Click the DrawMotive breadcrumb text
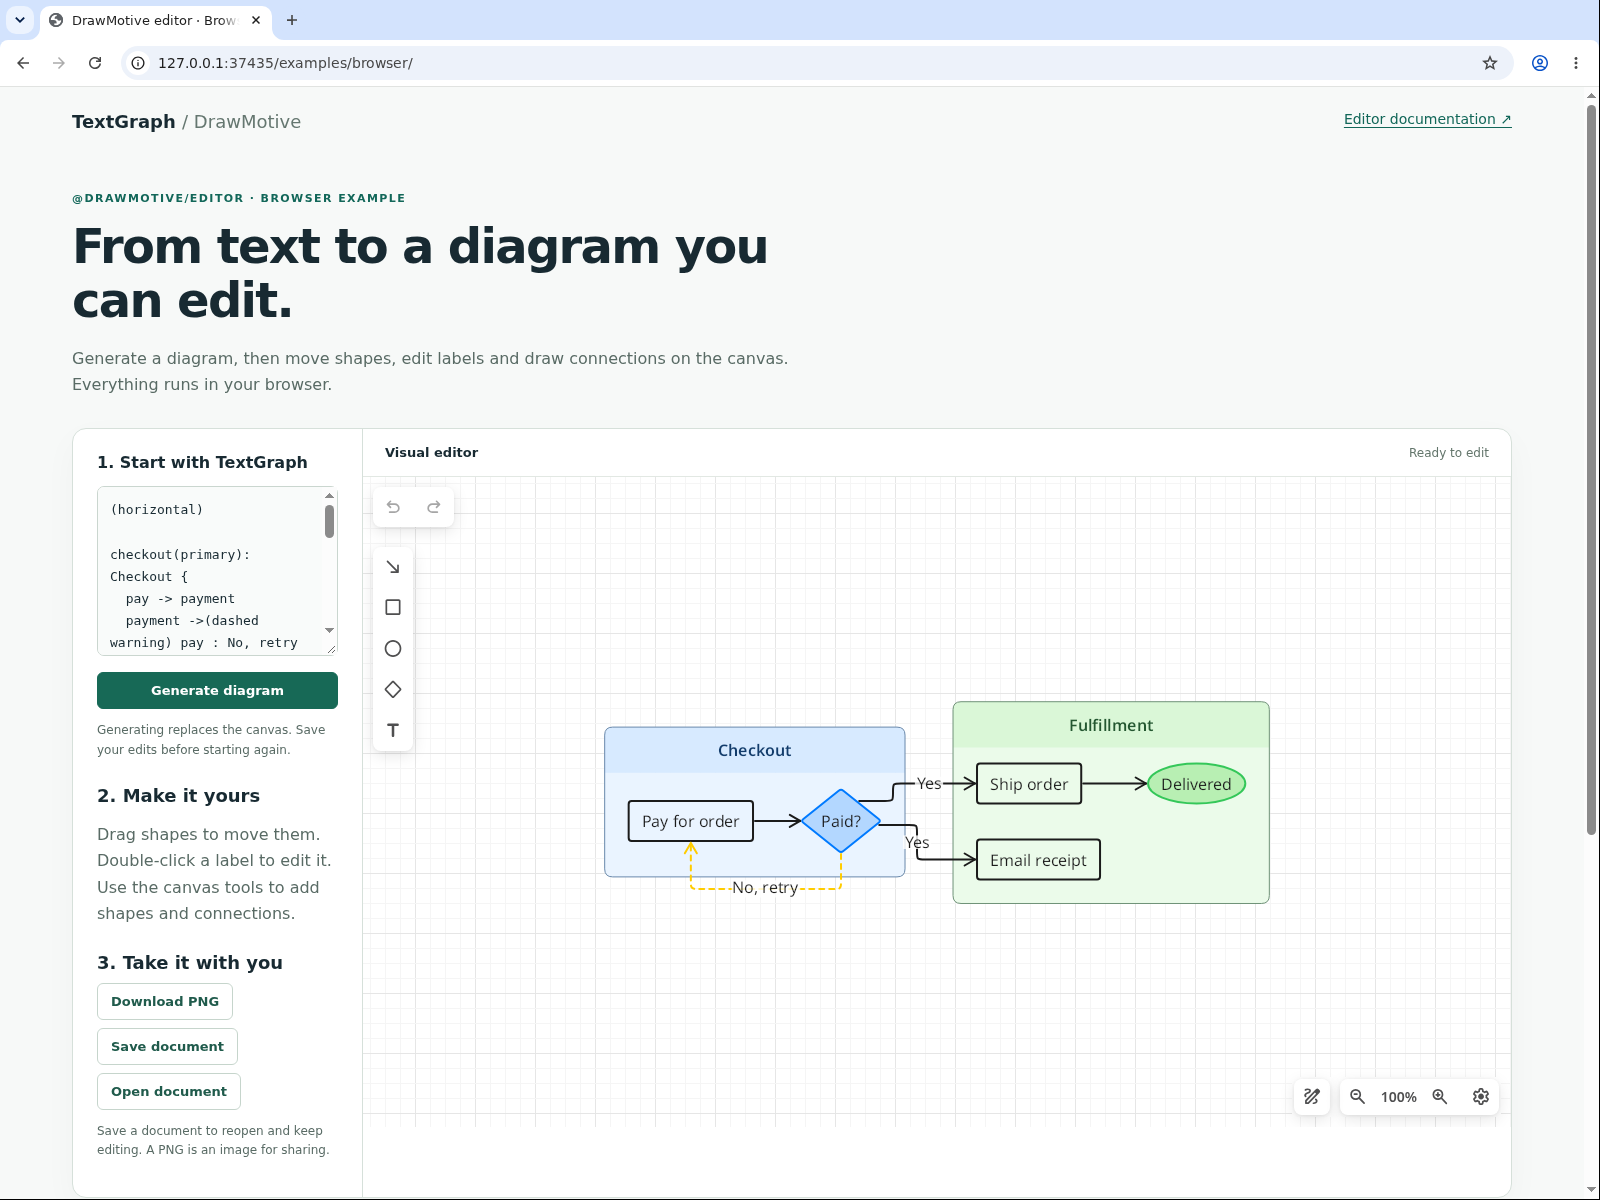This screenshot has width=1600, height=1200. point(247,122)
